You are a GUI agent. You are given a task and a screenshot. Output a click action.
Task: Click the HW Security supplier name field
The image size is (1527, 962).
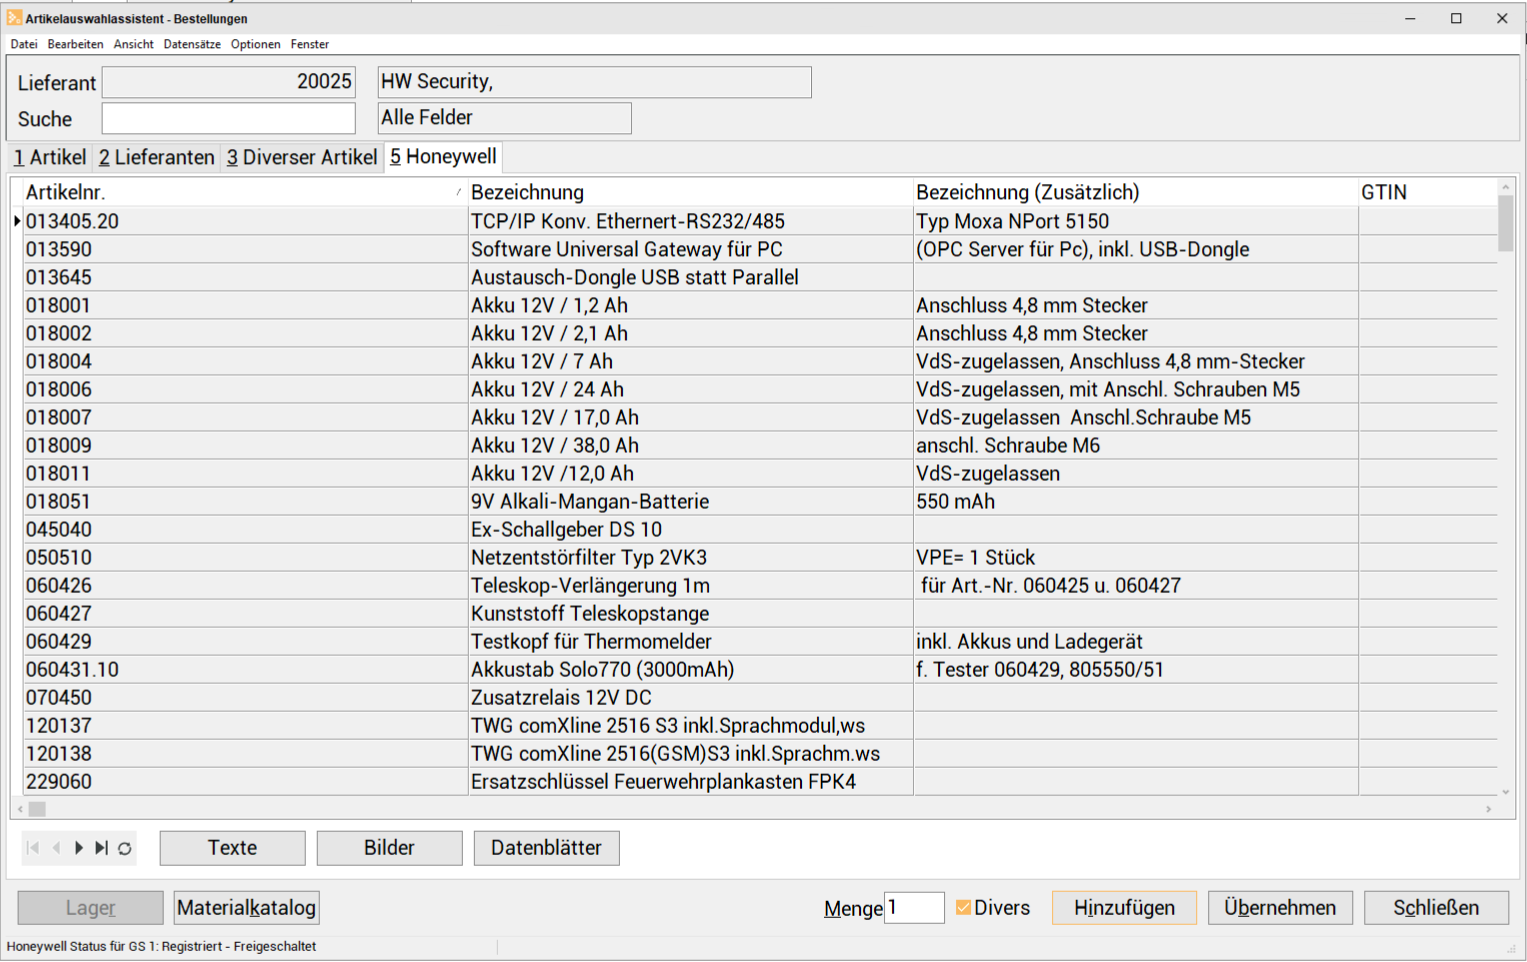tap(594, 82)
